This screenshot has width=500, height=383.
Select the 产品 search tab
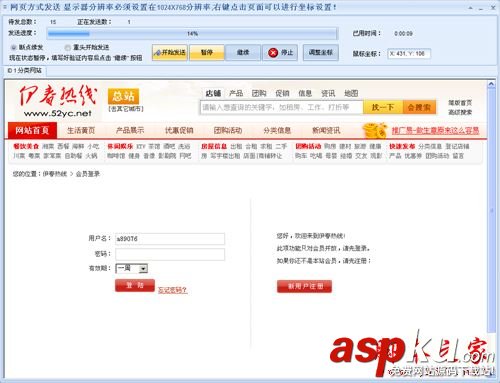[236, 93]
